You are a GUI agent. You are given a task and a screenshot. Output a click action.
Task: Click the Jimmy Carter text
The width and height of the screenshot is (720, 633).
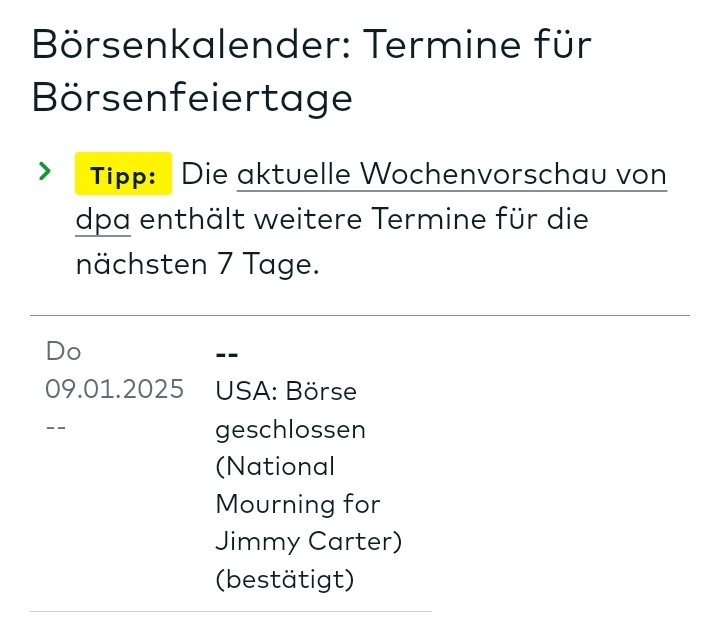click(308, 541)
